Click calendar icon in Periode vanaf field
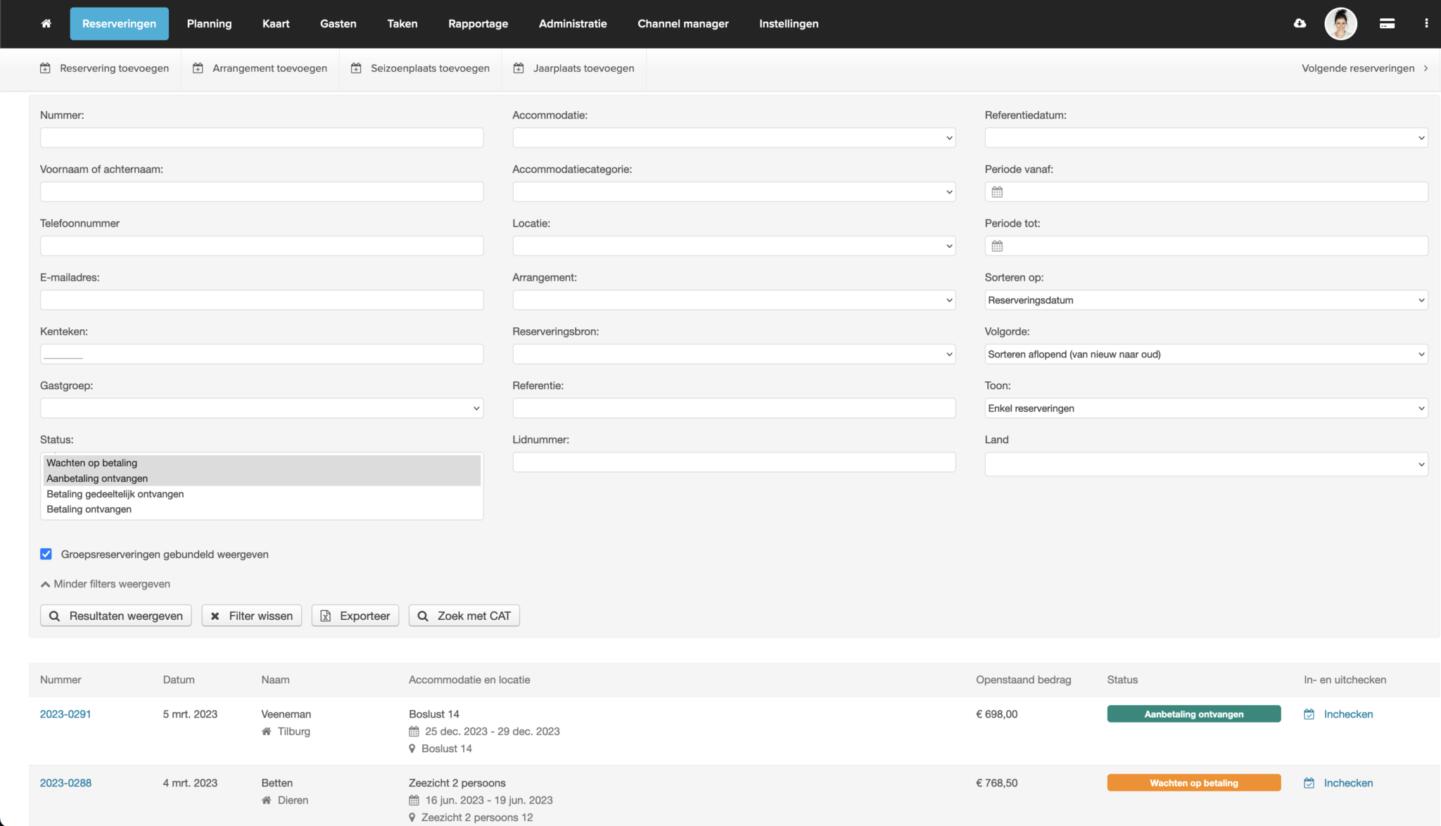 tap(997, 192)
